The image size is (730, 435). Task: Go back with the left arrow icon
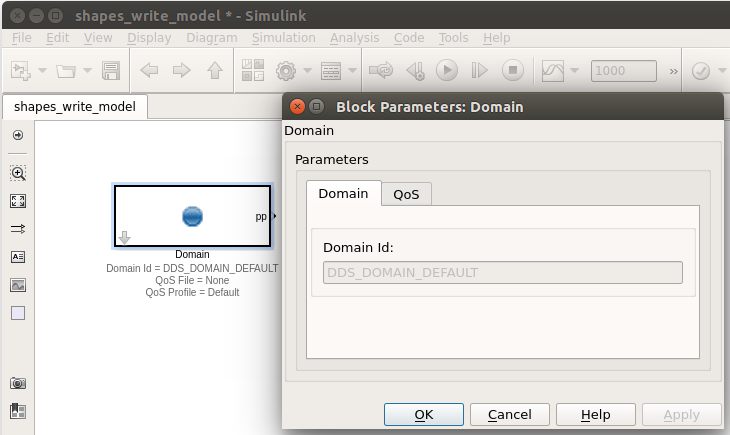point(149,71)
